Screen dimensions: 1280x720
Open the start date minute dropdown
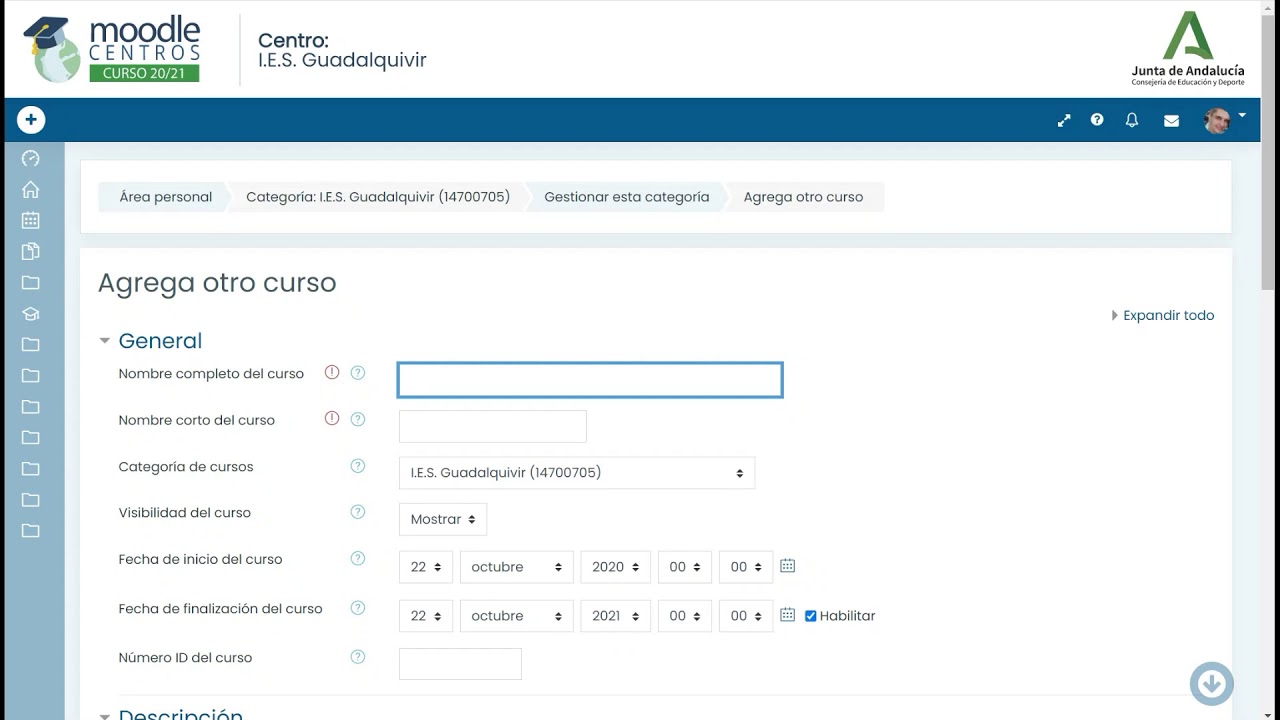[x=746, y=567]
